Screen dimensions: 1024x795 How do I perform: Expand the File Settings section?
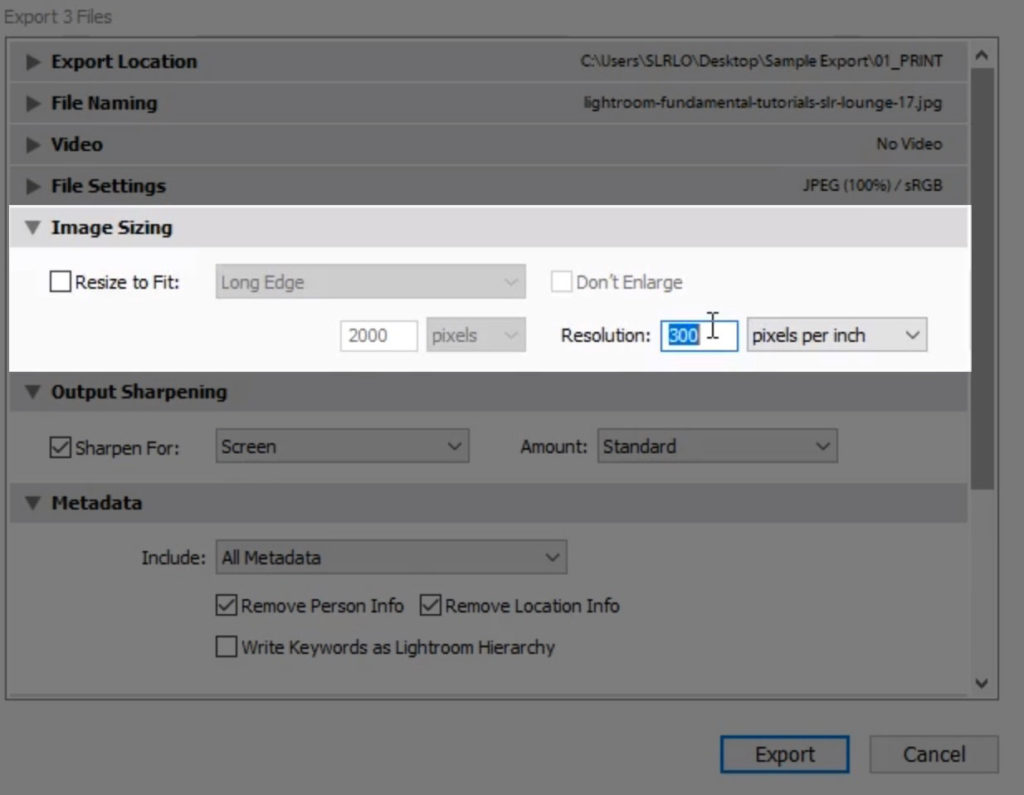[x=31, y=186]
